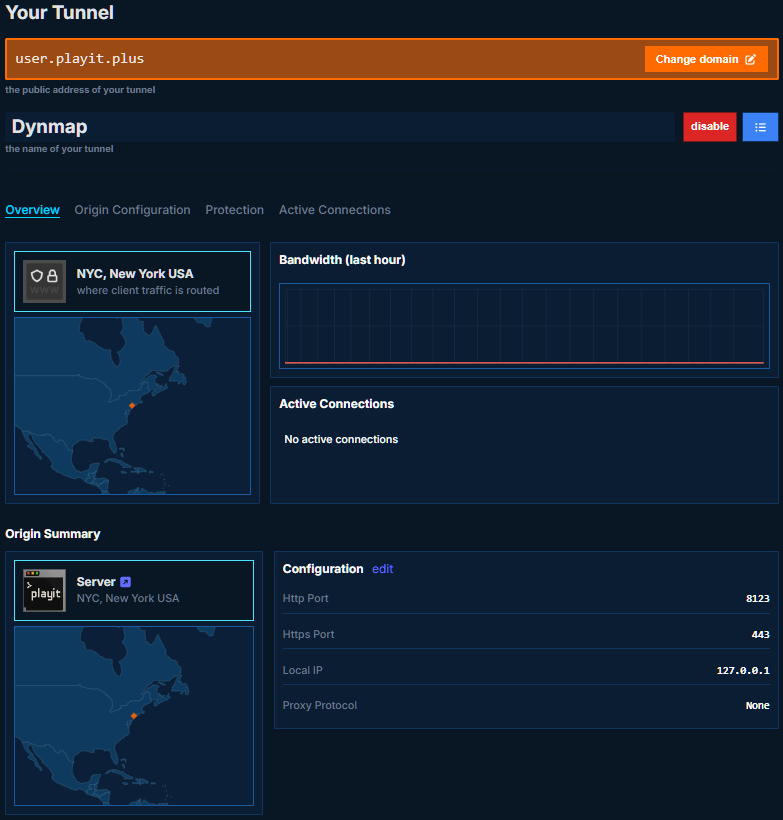Click the Origin Summary map thumbnail
This screenshot has width=783, height=820.
click(134, 716)
